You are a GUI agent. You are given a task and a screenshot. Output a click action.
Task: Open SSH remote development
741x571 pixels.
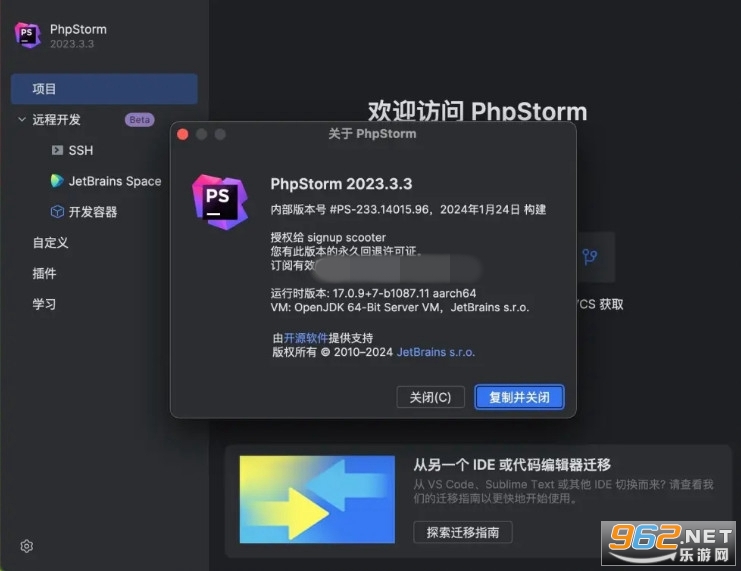pyautogui.click(x=81, y=150)
